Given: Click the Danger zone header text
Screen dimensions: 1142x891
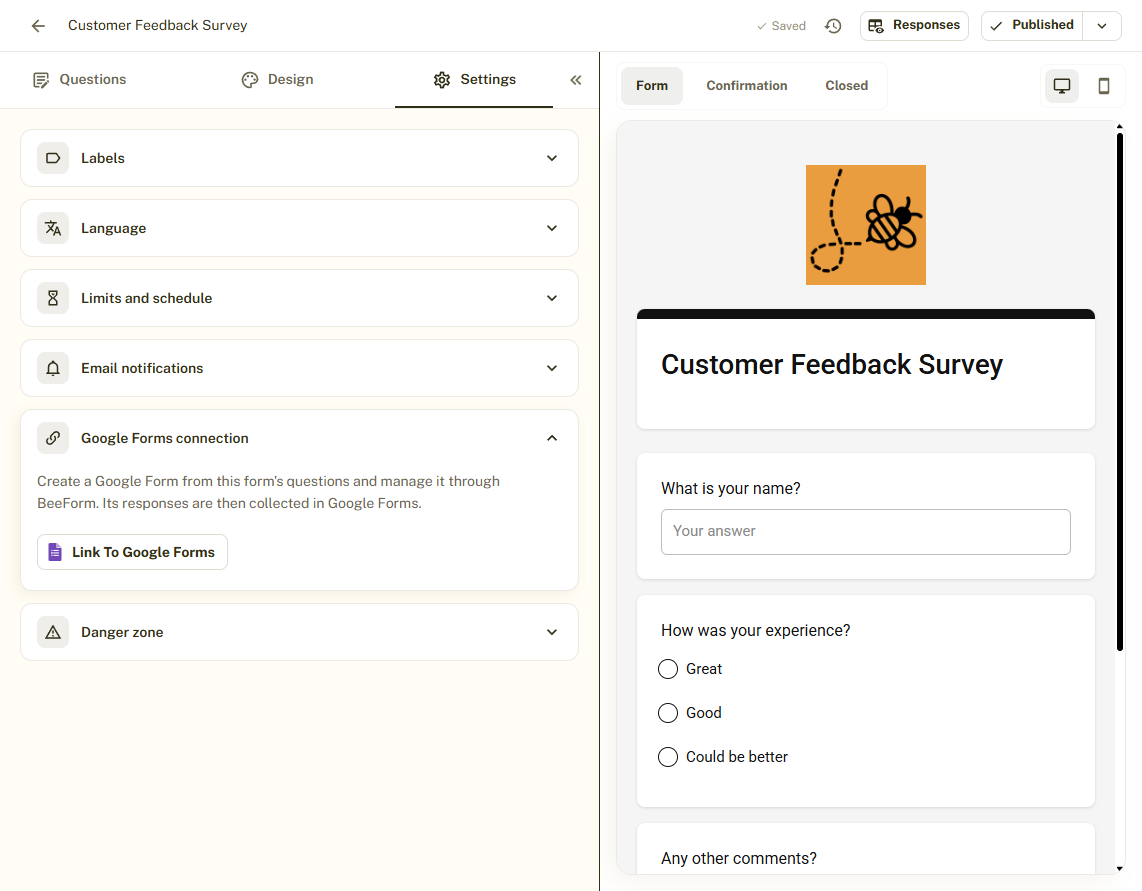Looking at the screenshot, I should click(122, 632).
